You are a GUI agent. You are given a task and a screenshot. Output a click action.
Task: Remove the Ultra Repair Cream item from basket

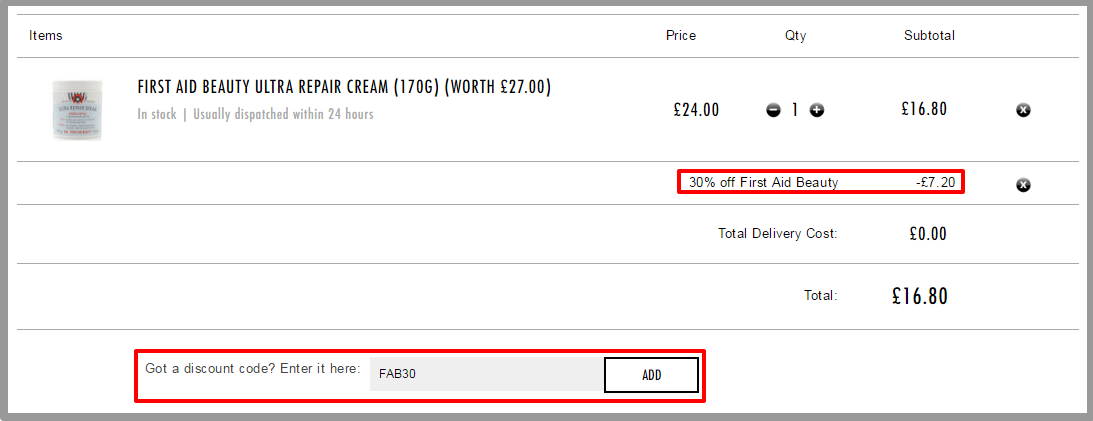click(1023, 110)
